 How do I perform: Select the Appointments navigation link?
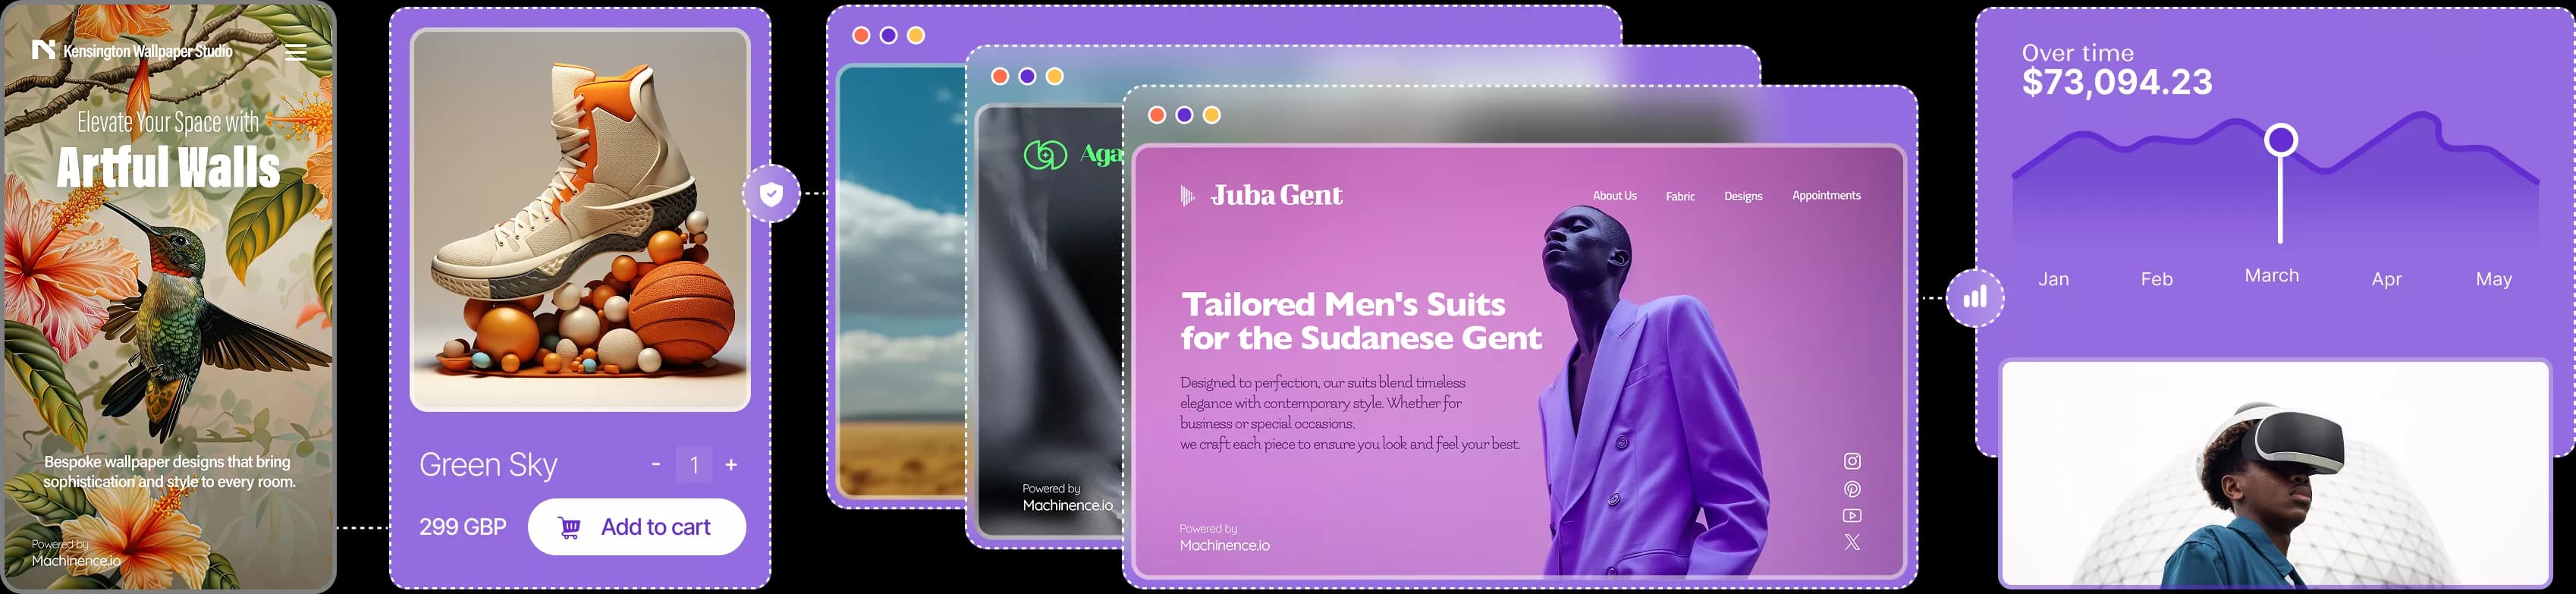[x=1826, y=196]
